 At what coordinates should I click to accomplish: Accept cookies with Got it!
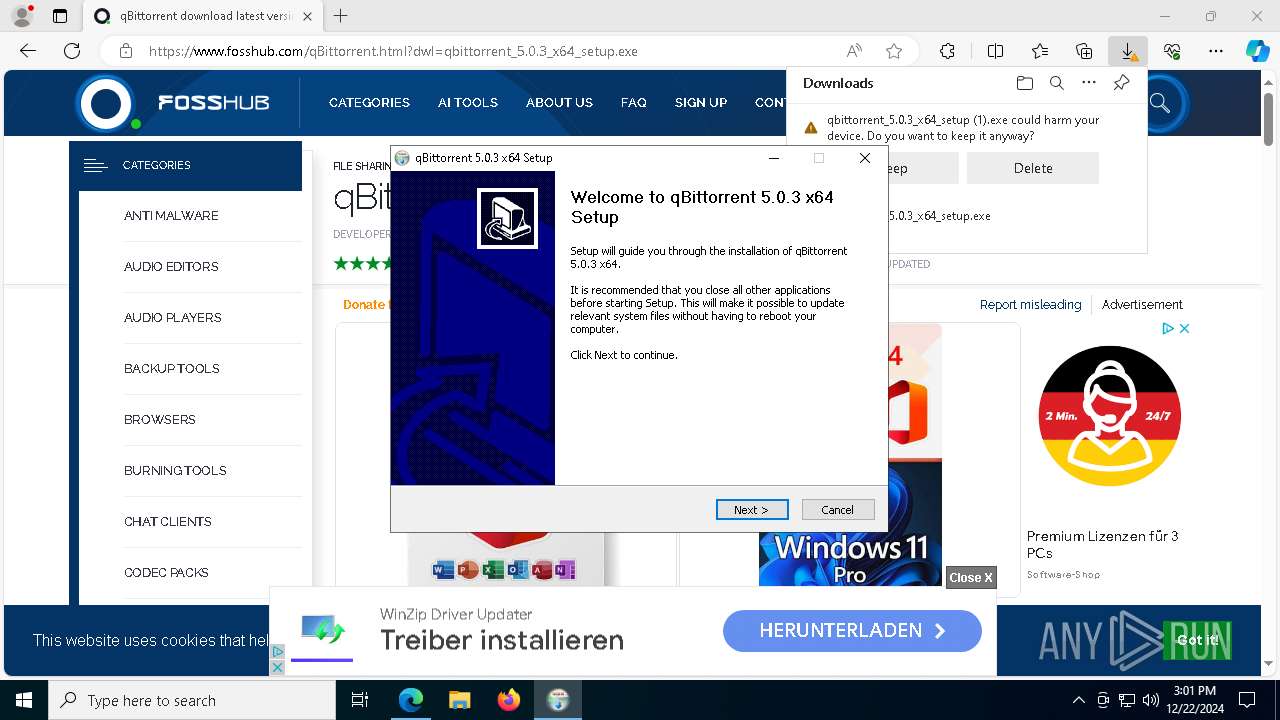click(x=1197, y=640)
